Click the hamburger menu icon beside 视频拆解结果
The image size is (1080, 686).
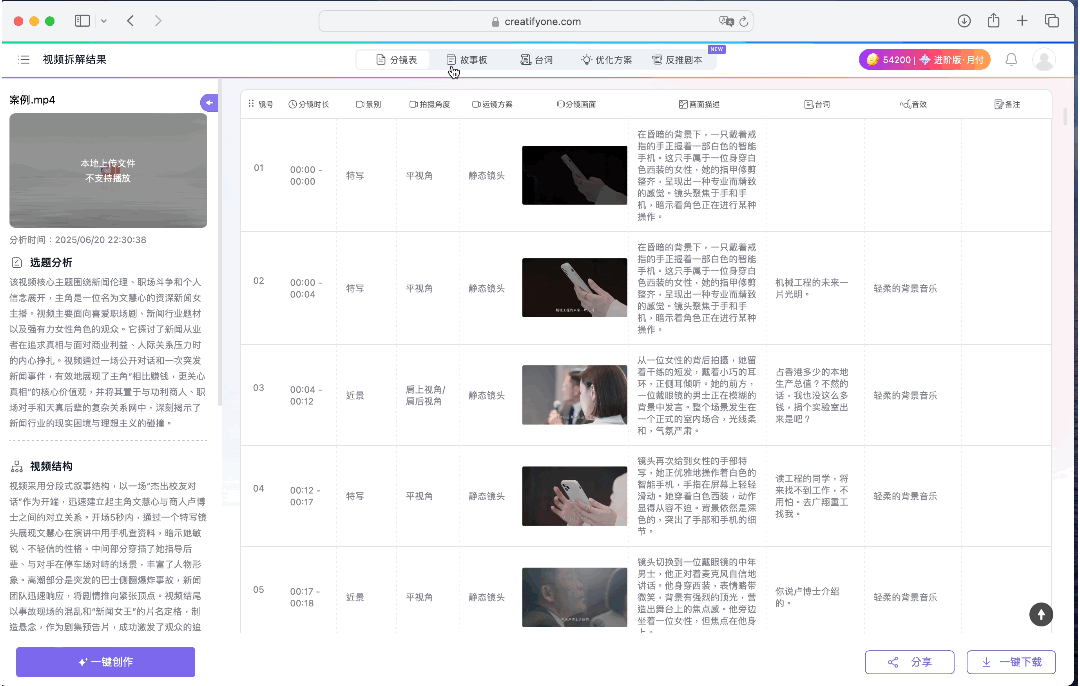pyautogui.click(x=24, y=60)
